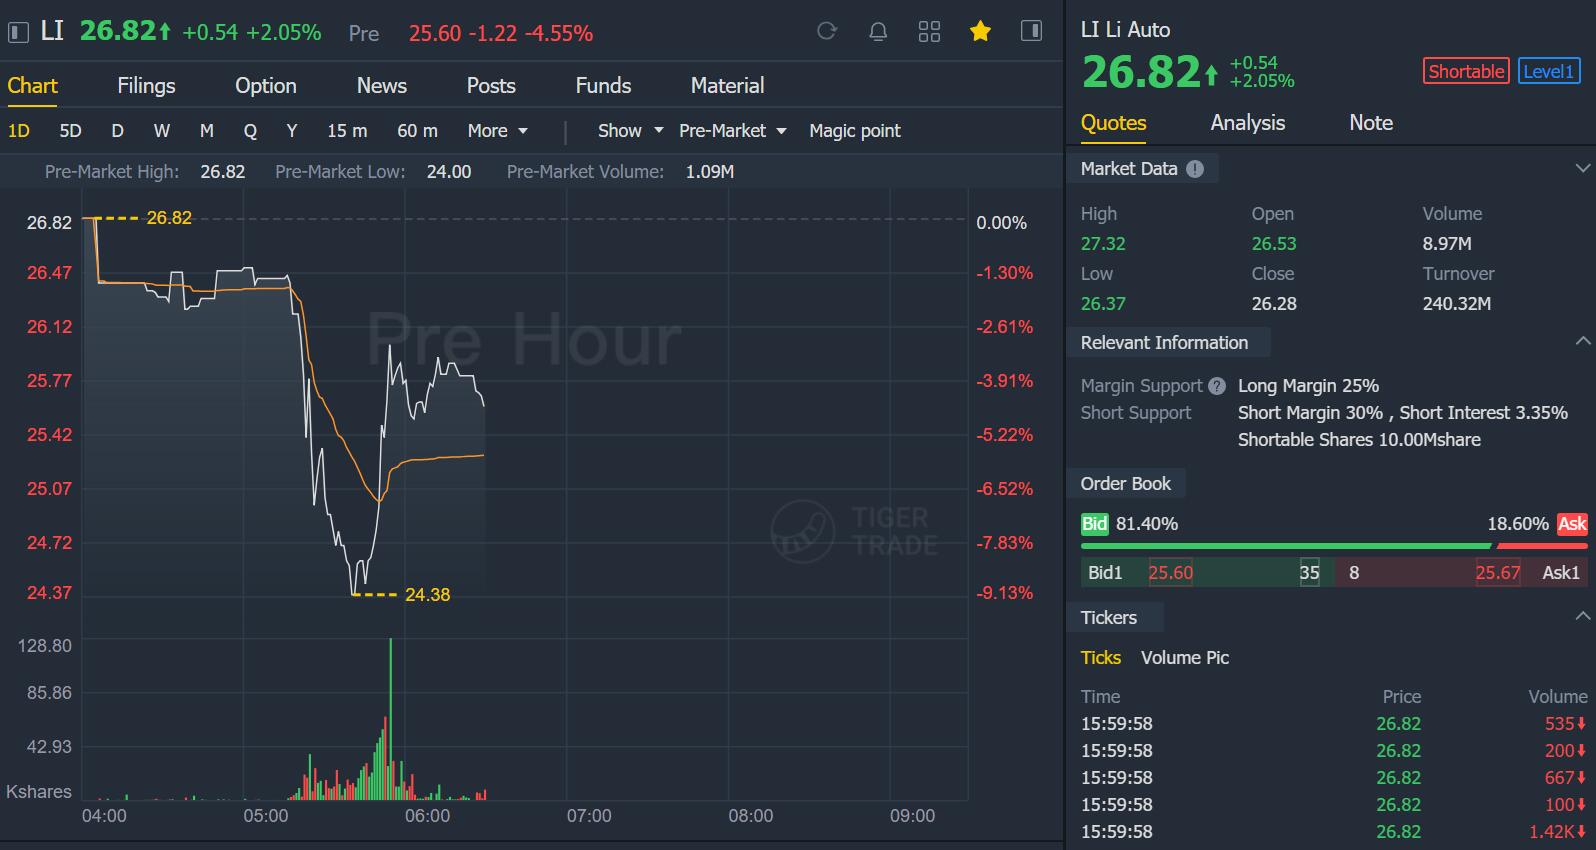Click the refresh quote icon
1596x850 pixels.
point(826,32)
